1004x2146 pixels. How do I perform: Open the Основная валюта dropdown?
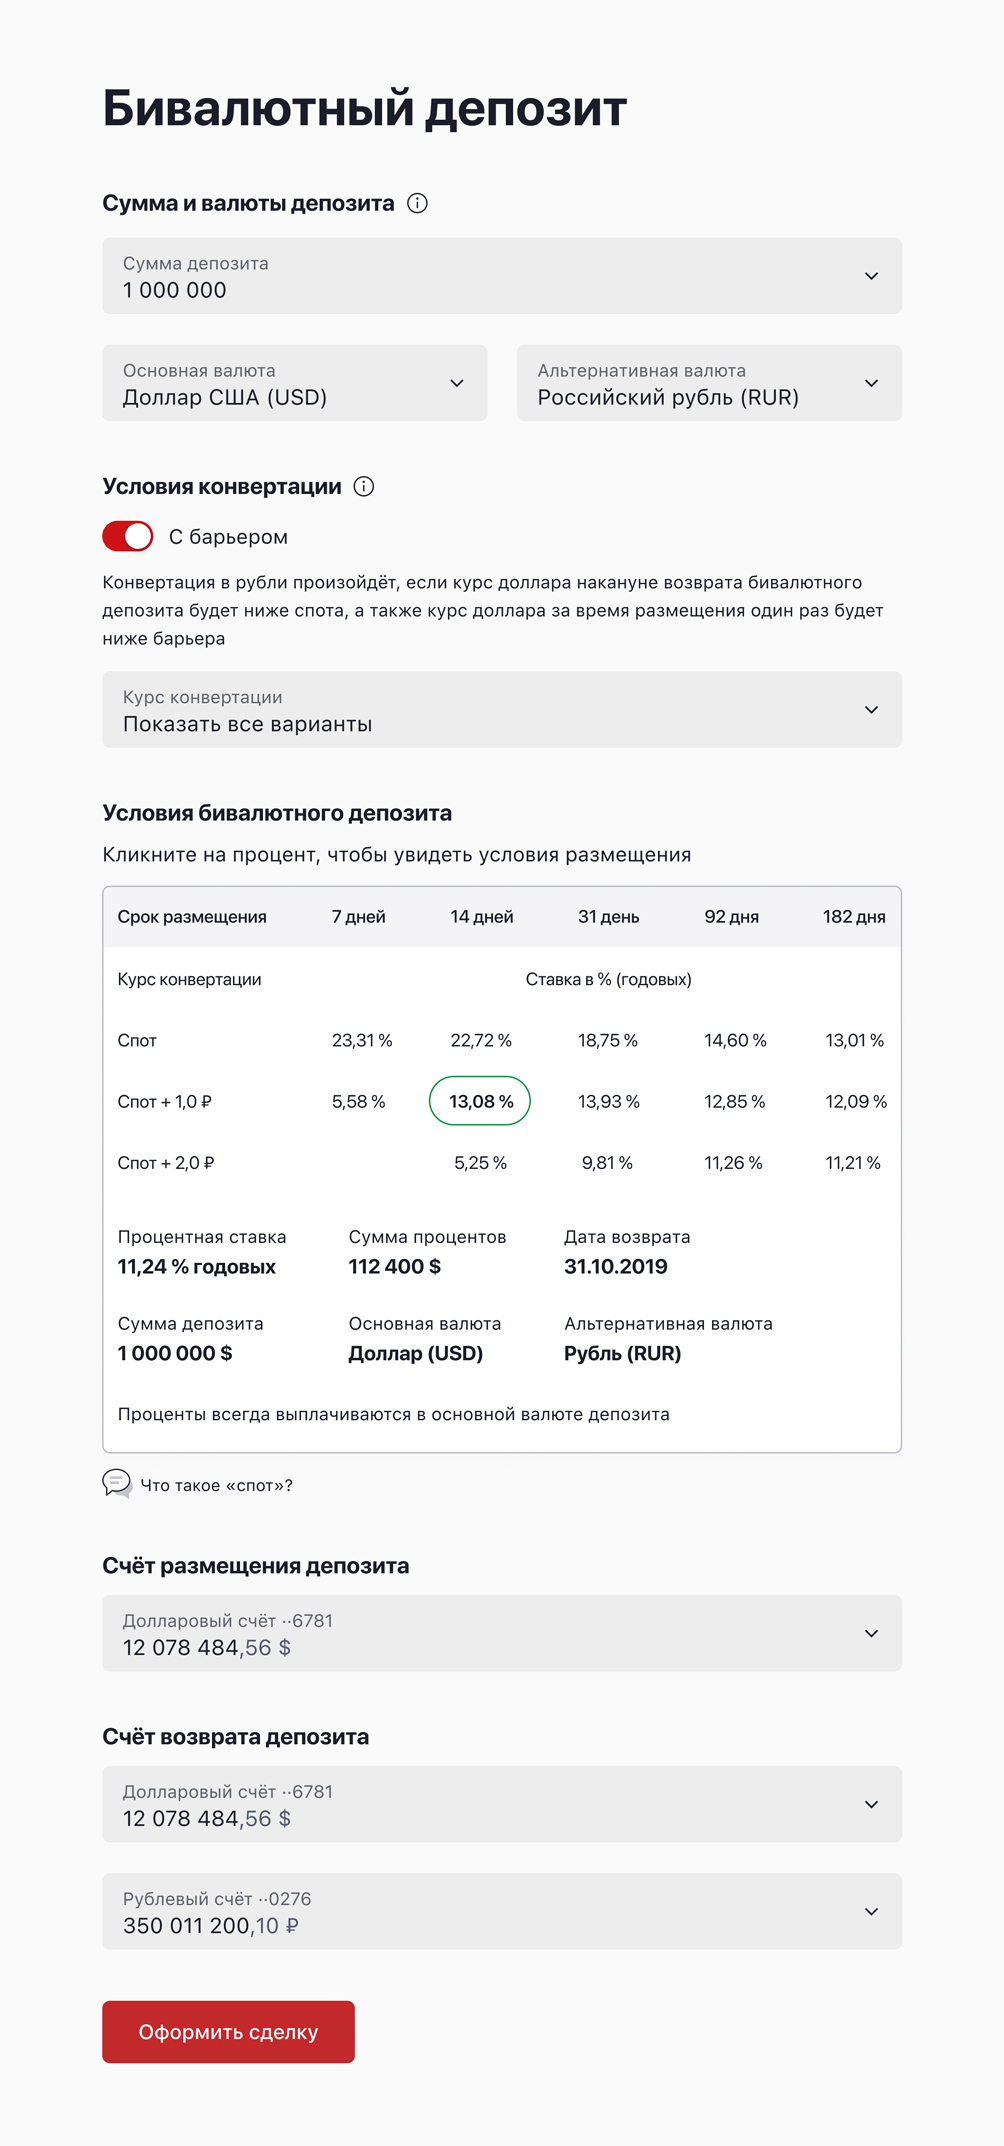(x=295, y=383)
